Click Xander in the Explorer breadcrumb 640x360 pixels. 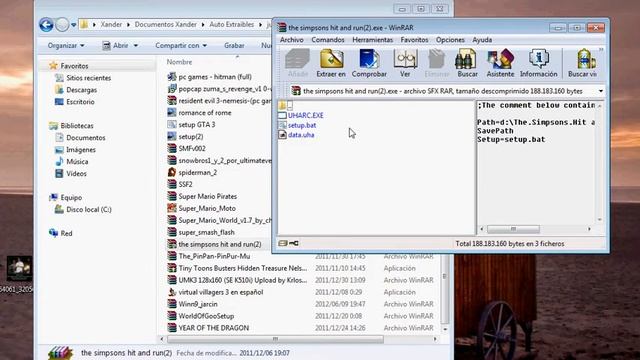111,25
